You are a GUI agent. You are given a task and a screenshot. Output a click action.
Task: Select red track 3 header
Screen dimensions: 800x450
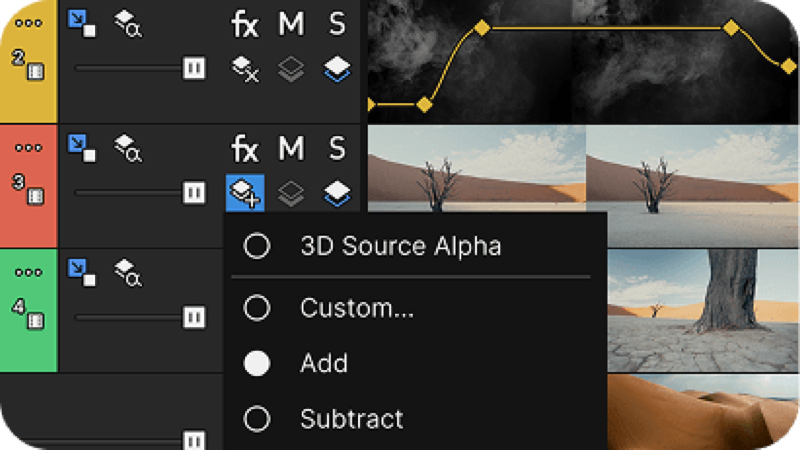pos(29,186)
